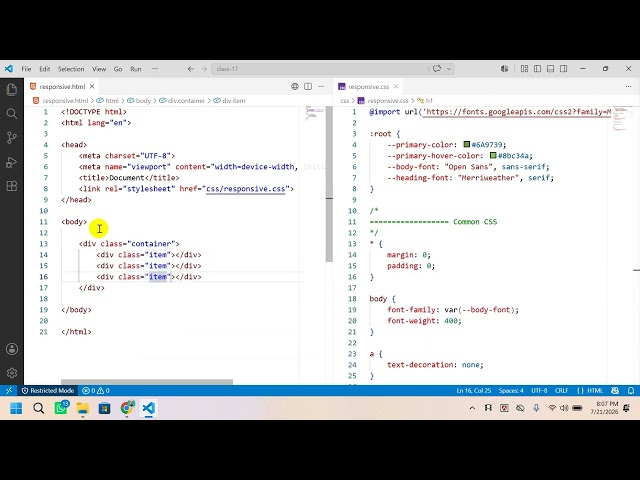Click Customize Layout icon

tap(524, 69)
